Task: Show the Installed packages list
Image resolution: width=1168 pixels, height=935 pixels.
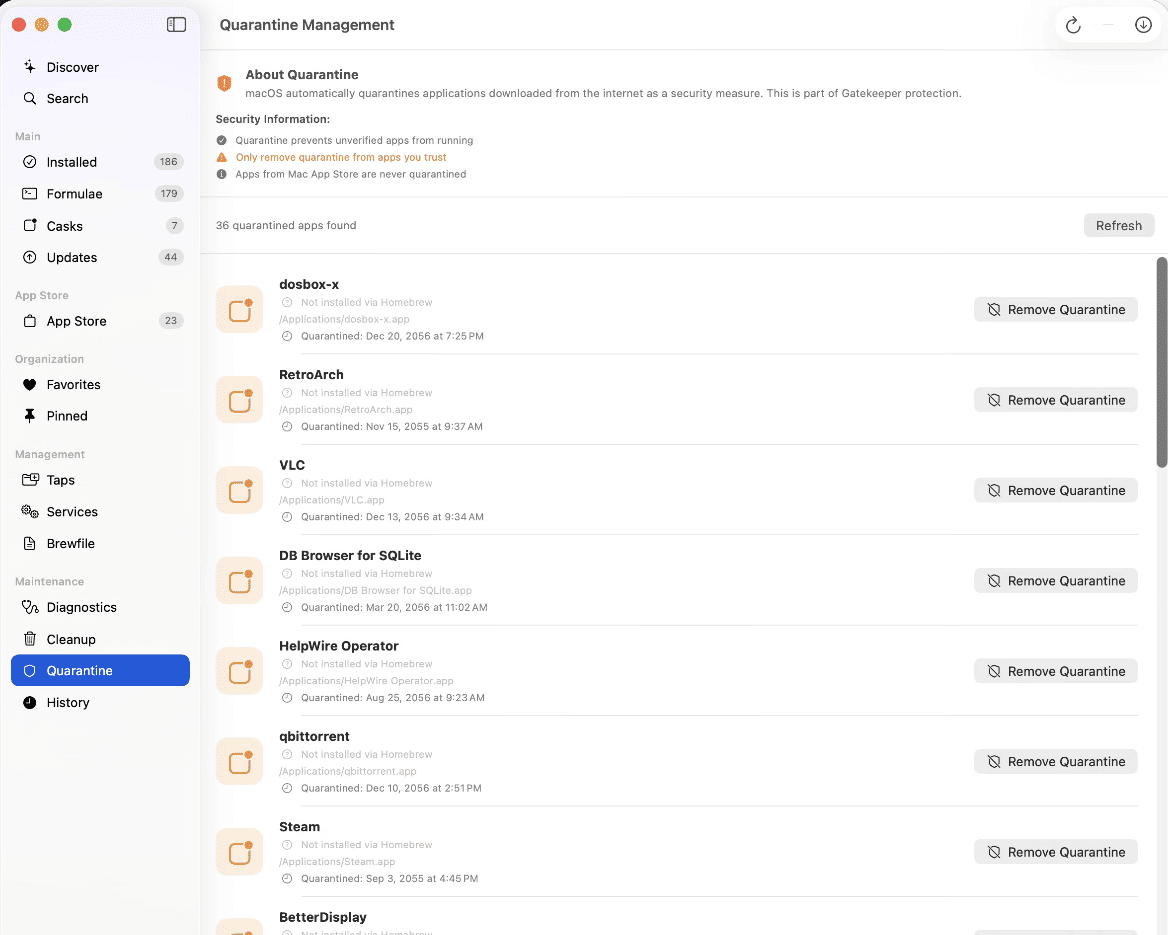Action: pos(71,162)
